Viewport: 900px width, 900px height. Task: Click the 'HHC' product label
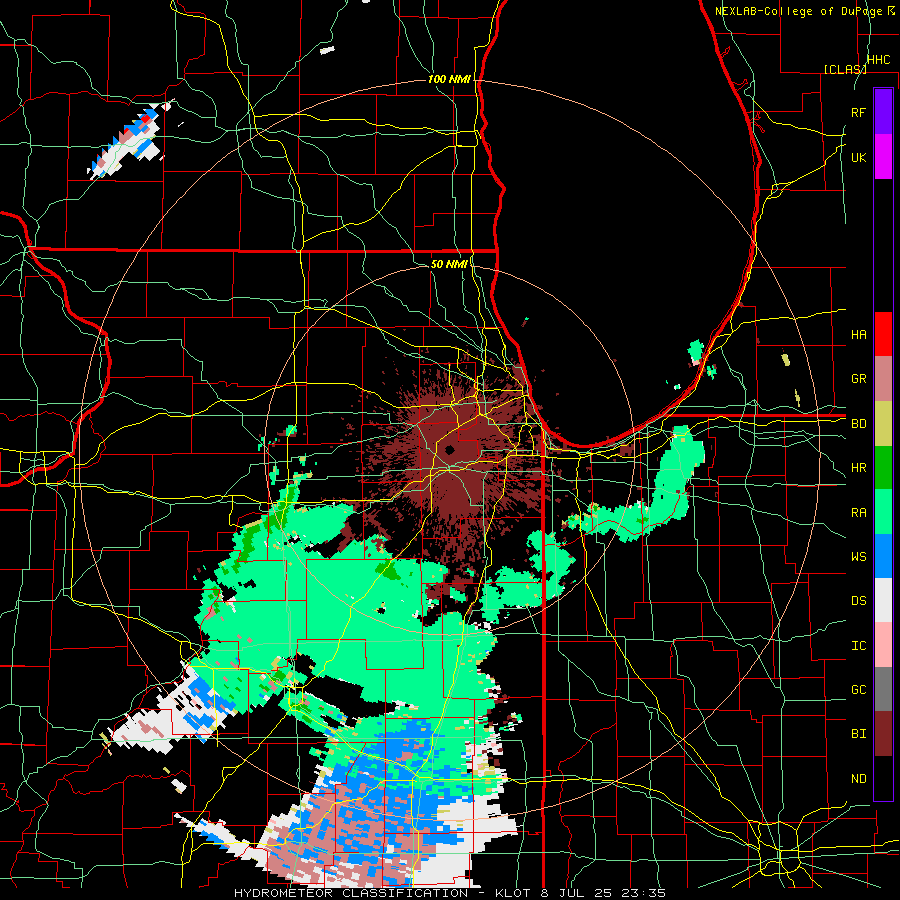pyautogui.click(x=878, y=60)
